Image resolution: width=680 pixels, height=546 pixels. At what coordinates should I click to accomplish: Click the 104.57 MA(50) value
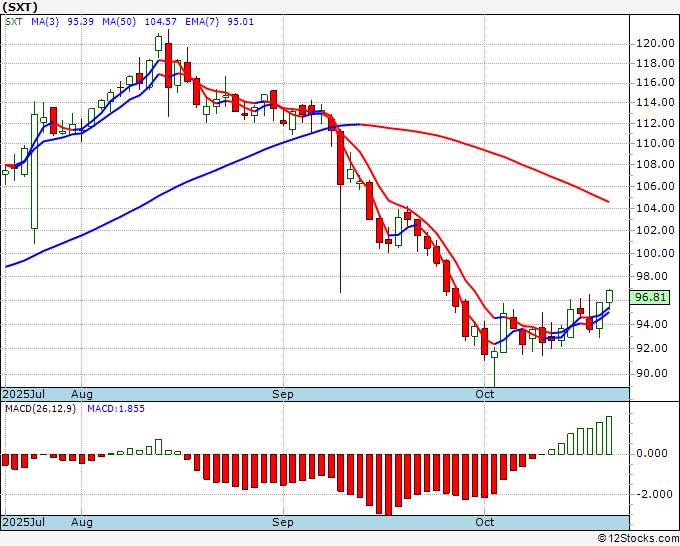(160, 22)
